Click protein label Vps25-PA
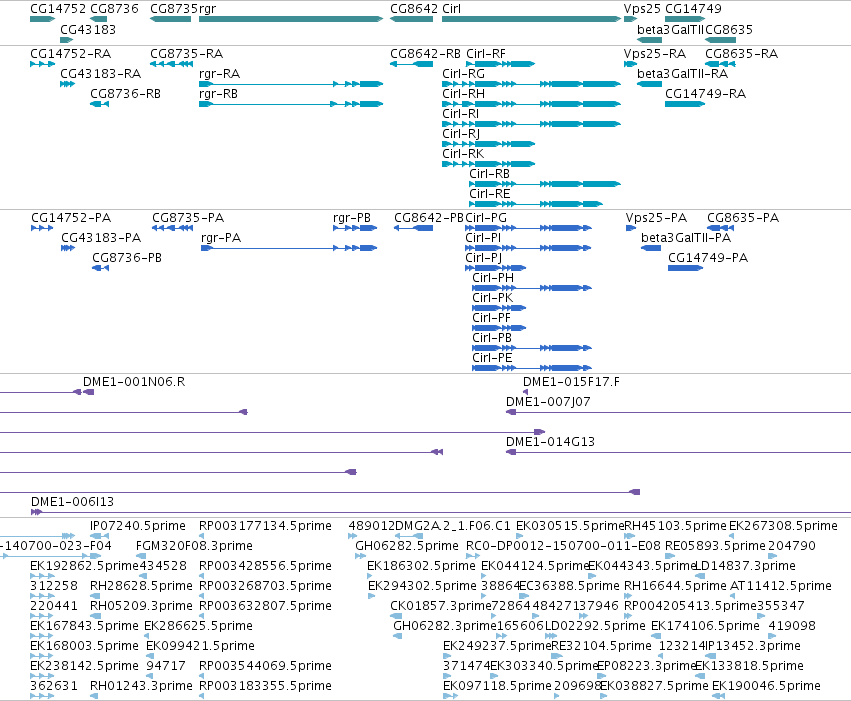 point(656,218)
